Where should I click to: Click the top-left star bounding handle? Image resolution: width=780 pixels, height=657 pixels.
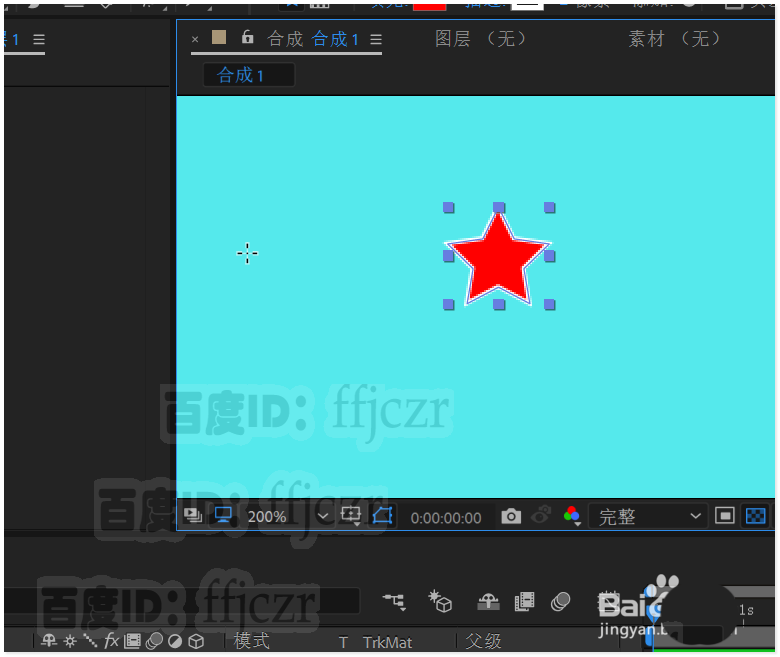pyautogui.click(x=448, y=207)
